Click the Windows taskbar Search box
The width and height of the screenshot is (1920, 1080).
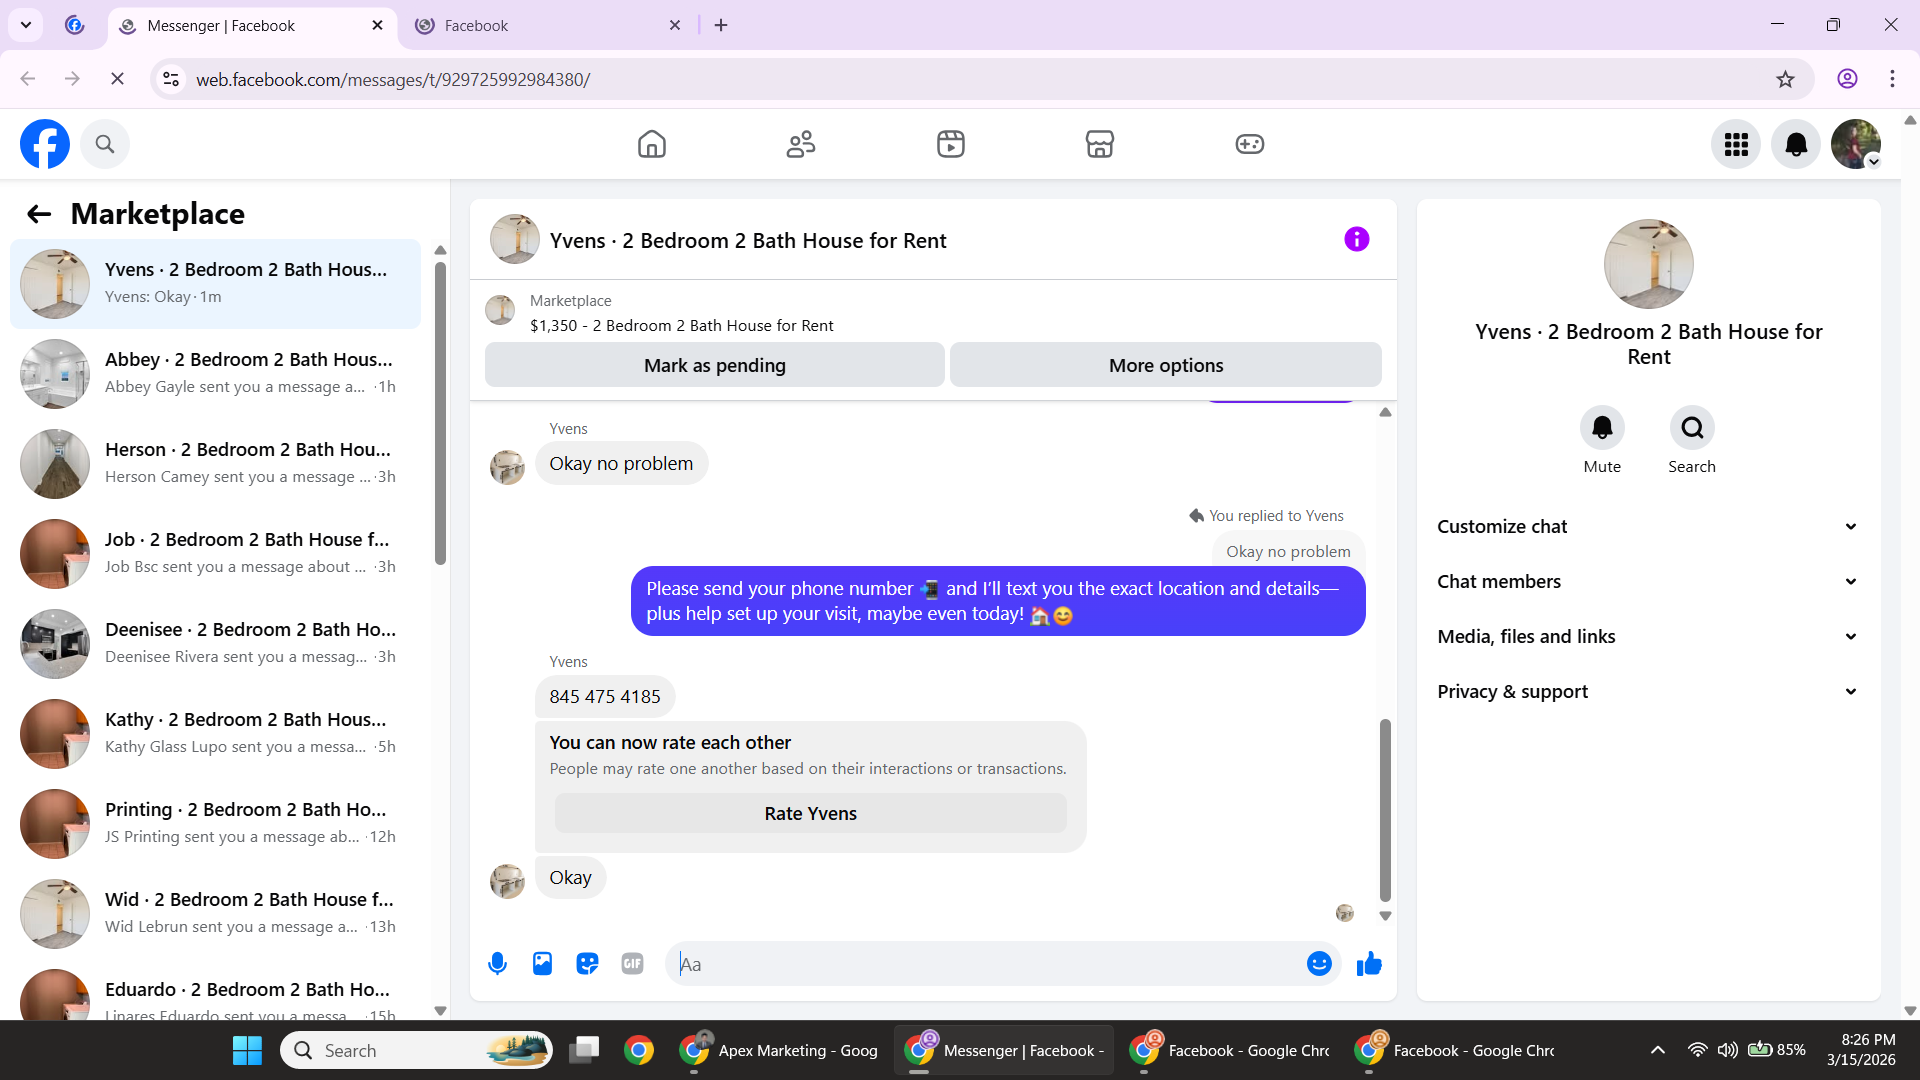point(416,1050)
